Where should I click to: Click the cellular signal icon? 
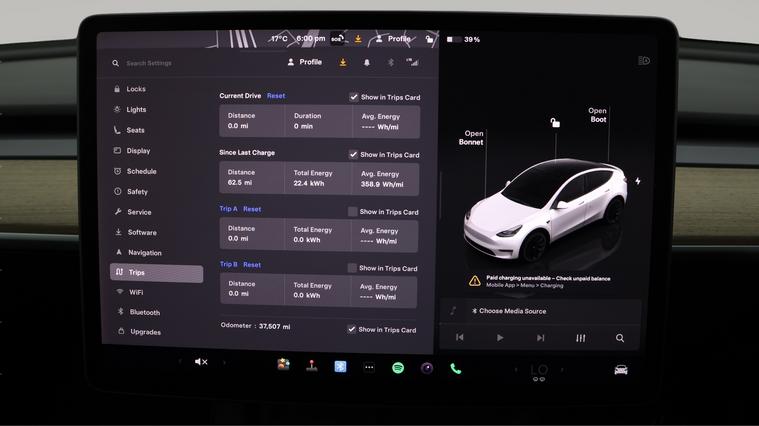pos(412,62)
